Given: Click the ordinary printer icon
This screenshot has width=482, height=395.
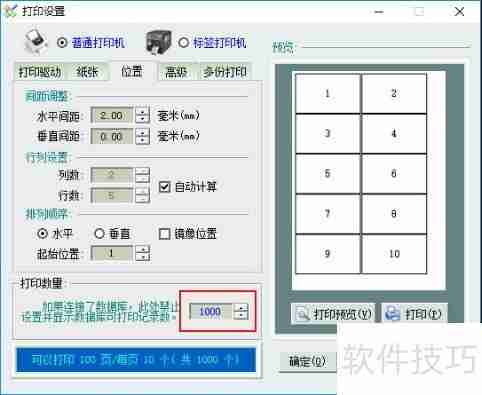Looking at the screenshot, I should coord(35,41).
